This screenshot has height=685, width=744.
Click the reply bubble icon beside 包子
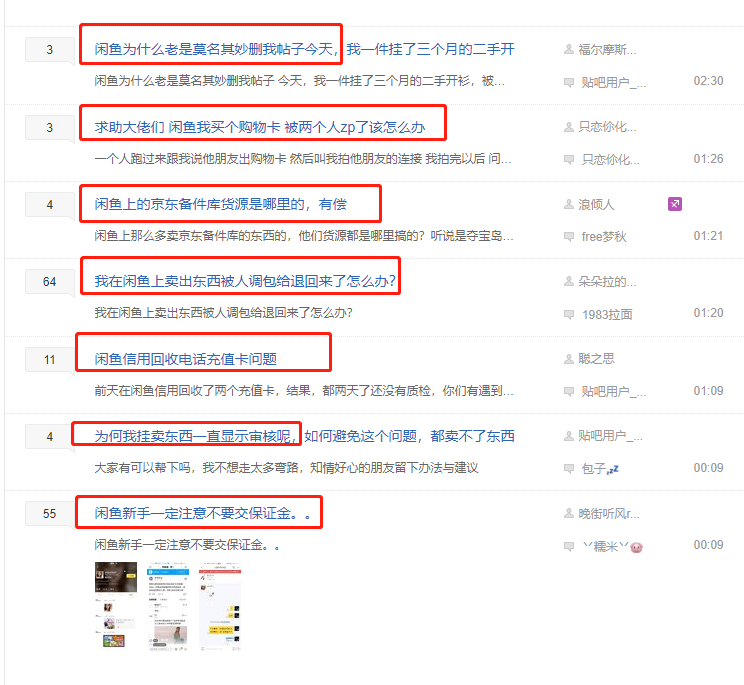569,469
